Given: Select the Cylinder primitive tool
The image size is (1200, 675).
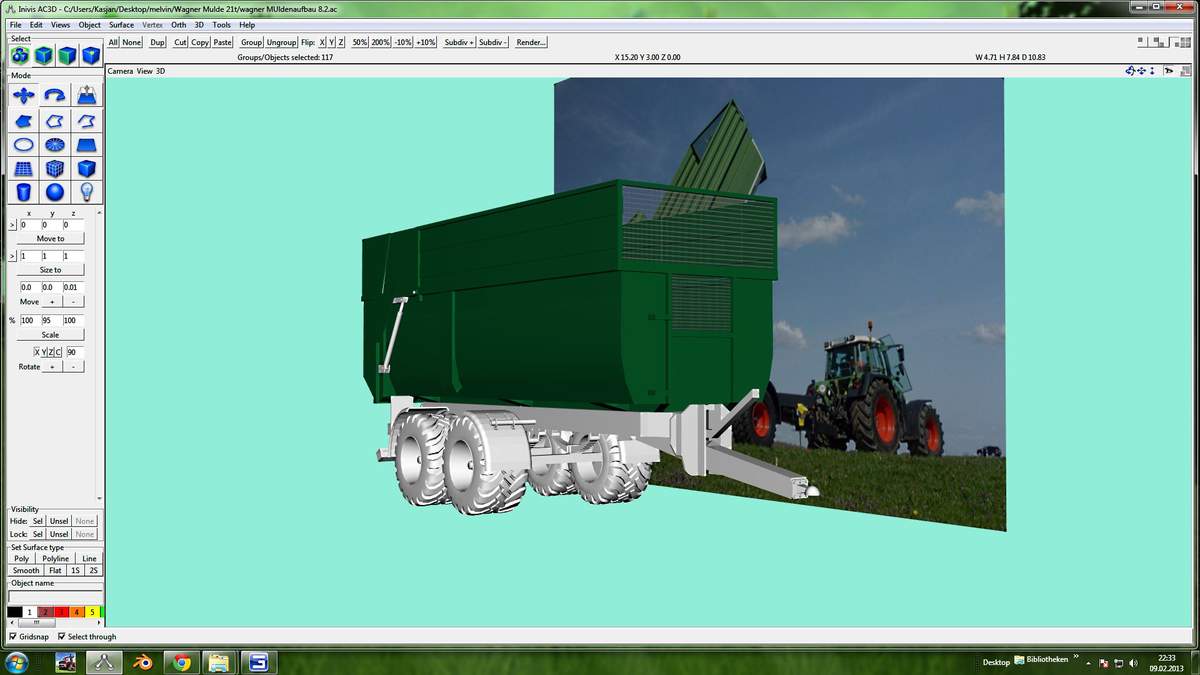Looking at the screenshot, I should (x=23, y=192).
